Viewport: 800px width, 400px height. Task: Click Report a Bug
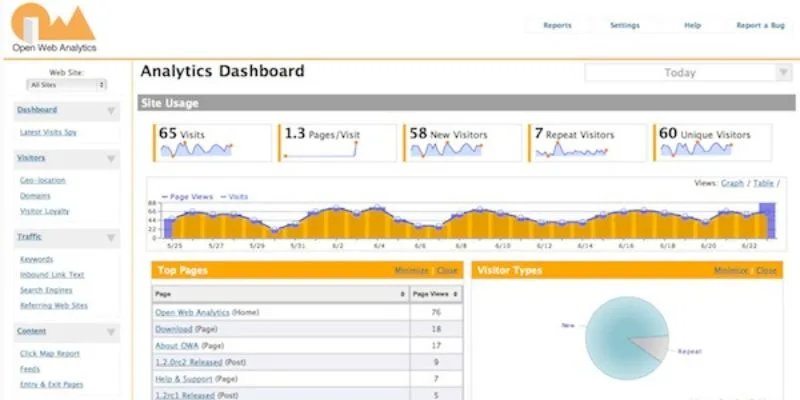tap(760, 26)
